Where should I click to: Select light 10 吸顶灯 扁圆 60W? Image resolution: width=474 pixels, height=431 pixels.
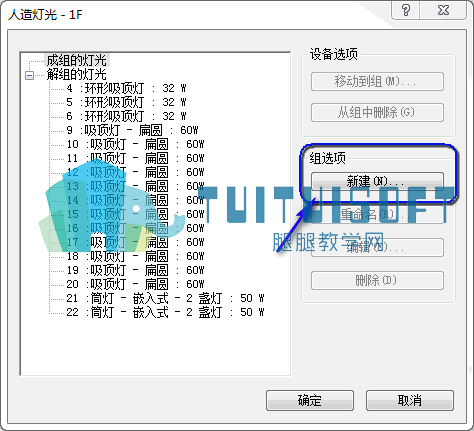pyautogui.click(x=135, y=144)
